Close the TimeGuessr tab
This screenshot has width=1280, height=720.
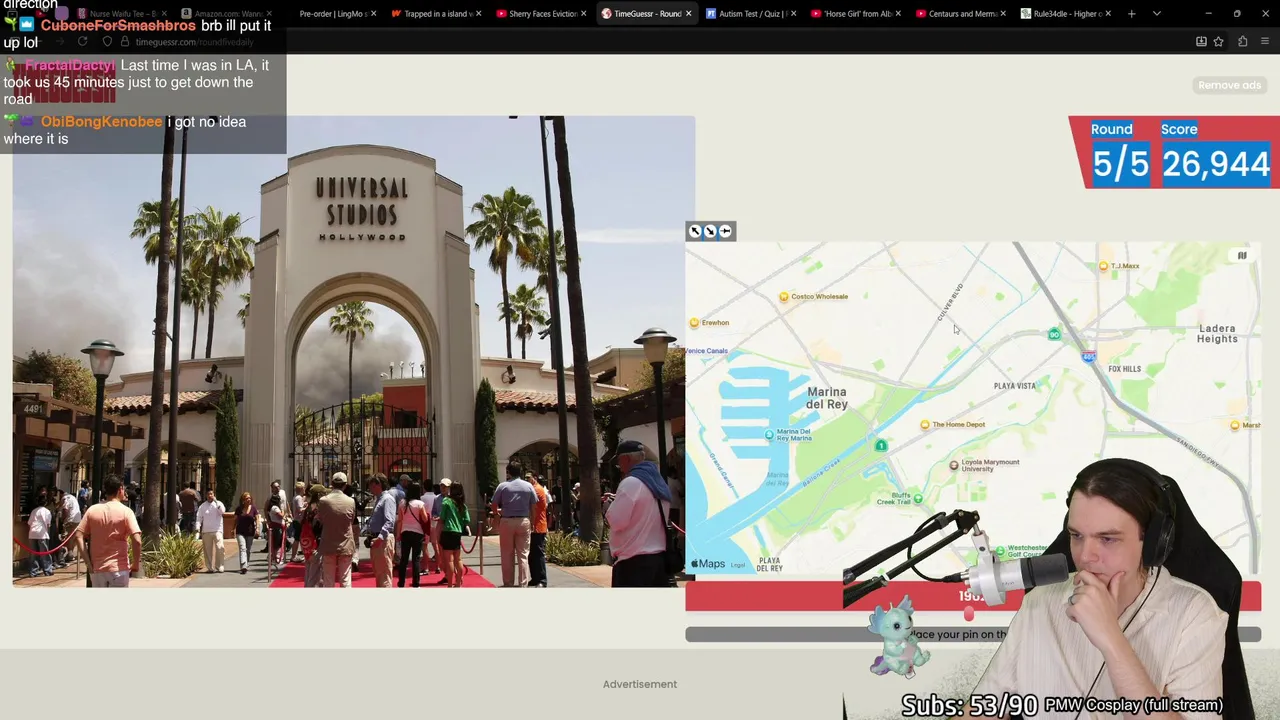(x=688, y=14)
